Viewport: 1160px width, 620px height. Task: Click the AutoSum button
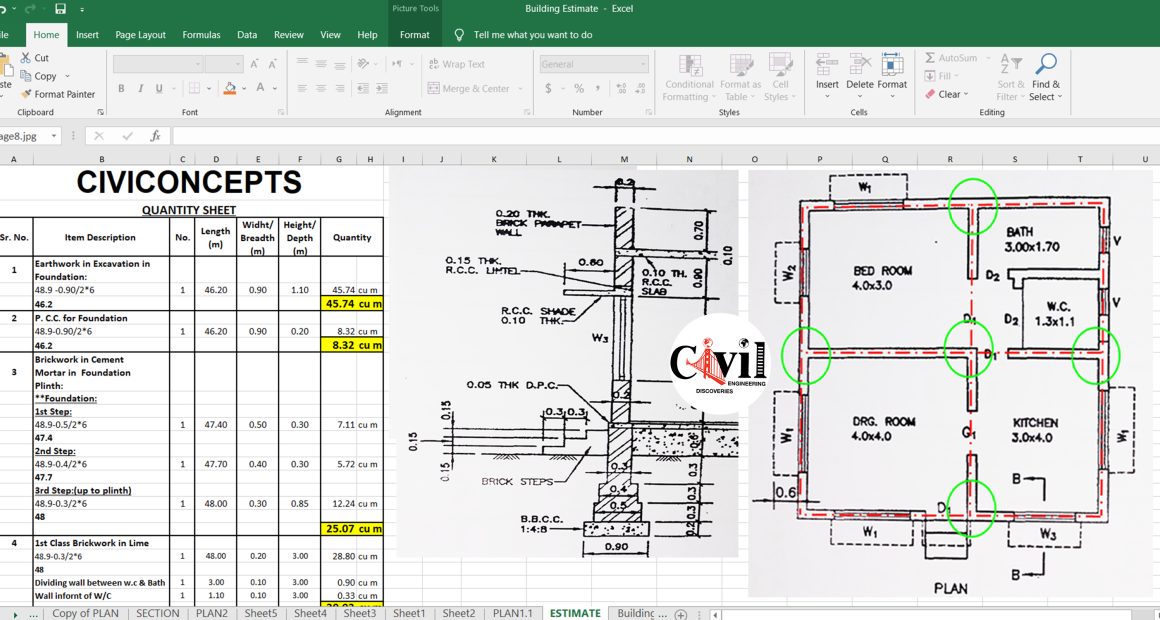pyautogui.click(x=951, y=58)
